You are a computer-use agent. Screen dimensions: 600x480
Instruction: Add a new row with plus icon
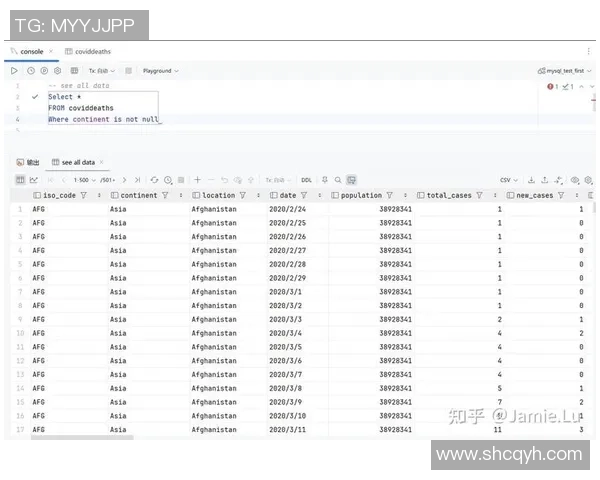(x=198, y=180)
